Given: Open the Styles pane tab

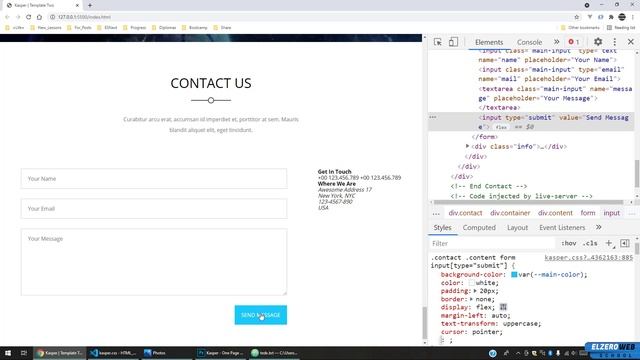Looking at the screenshot, I should [442, 227].
